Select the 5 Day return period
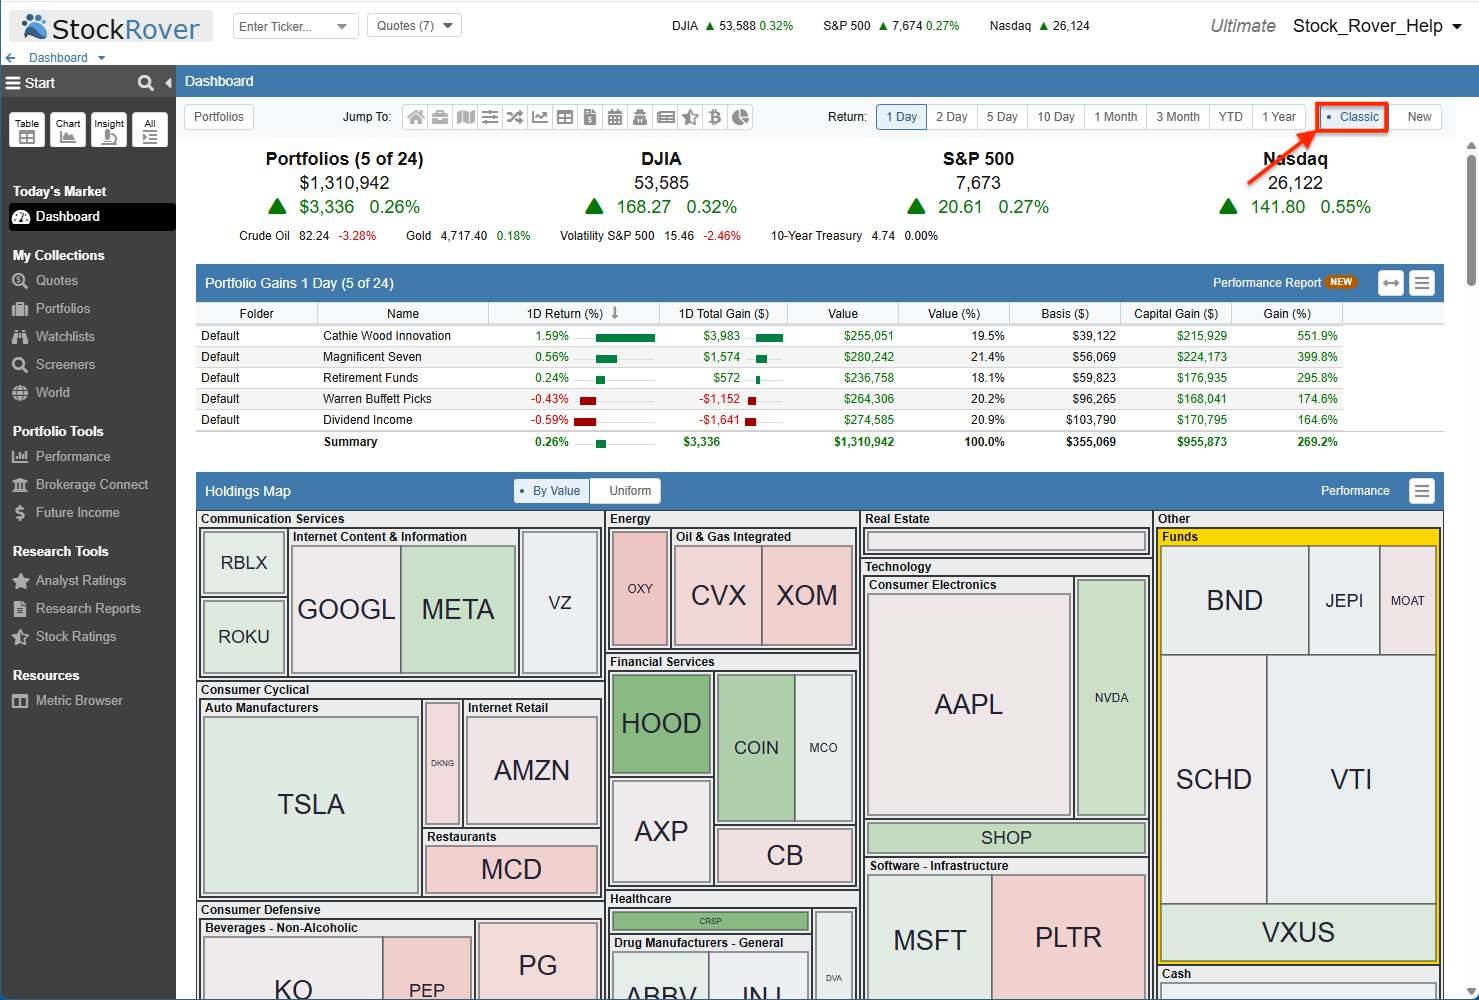 [1002, 117]
